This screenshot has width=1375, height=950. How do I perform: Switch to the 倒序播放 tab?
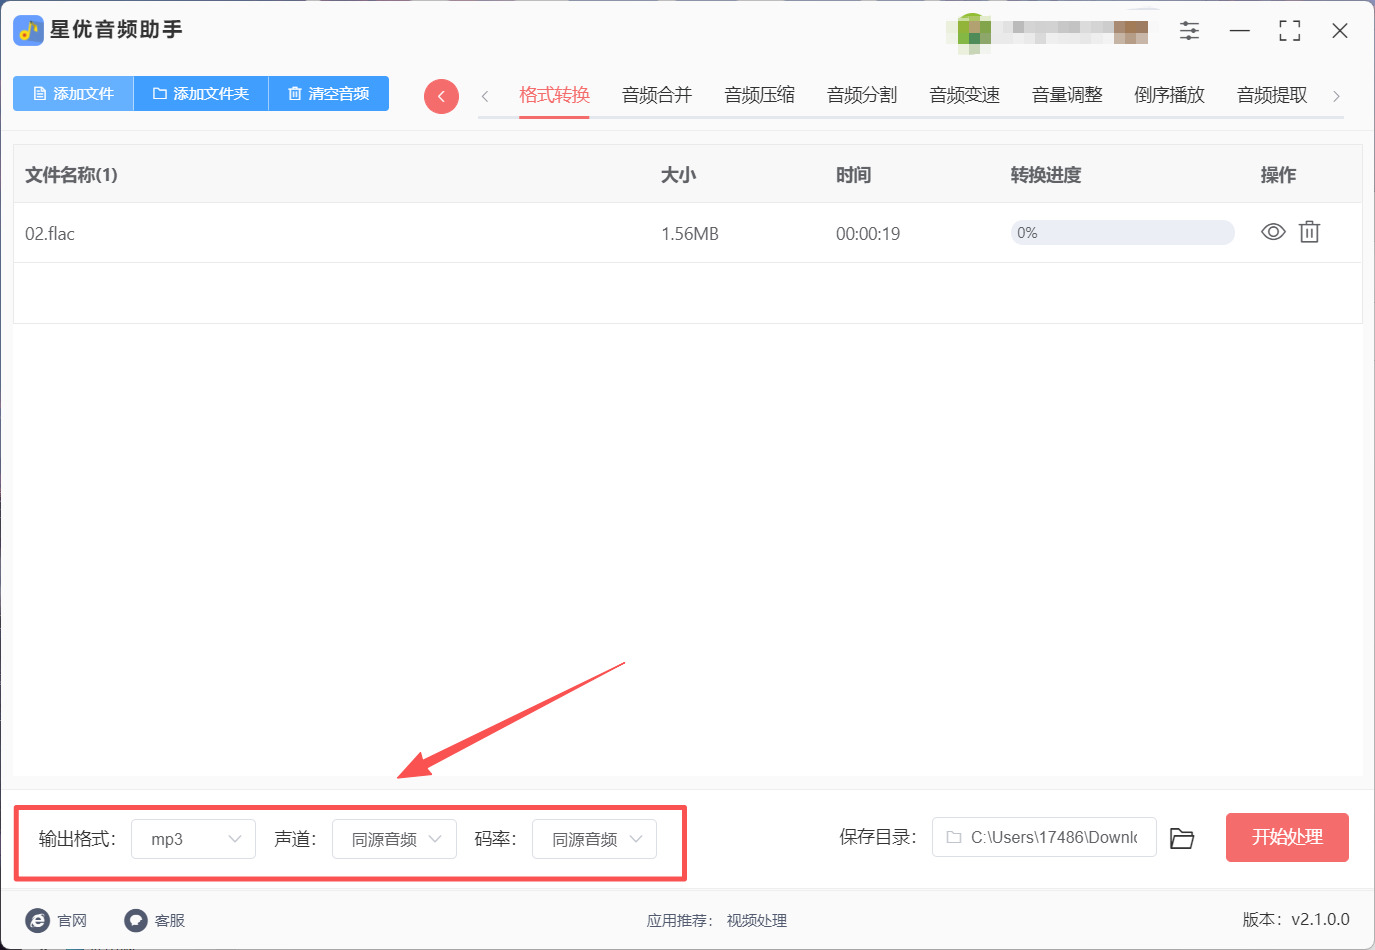pos(1169,95)
